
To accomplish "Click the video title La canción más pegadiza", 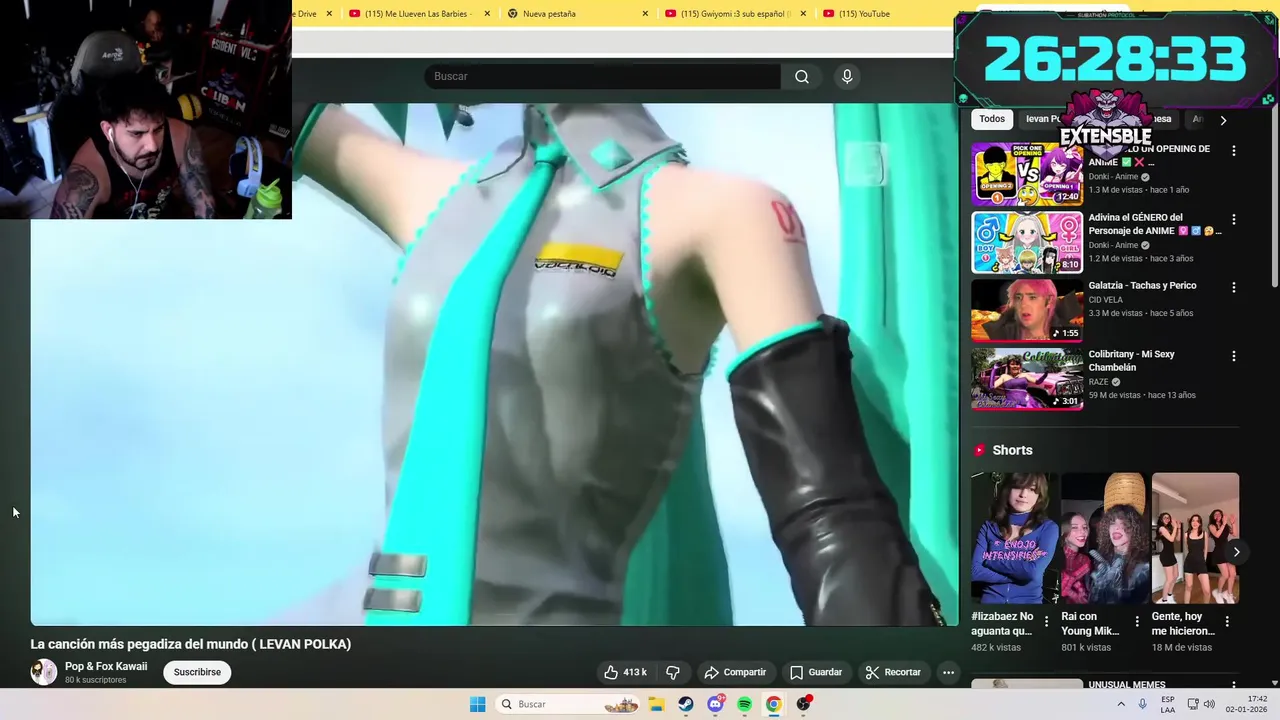I will coord(191,644).
